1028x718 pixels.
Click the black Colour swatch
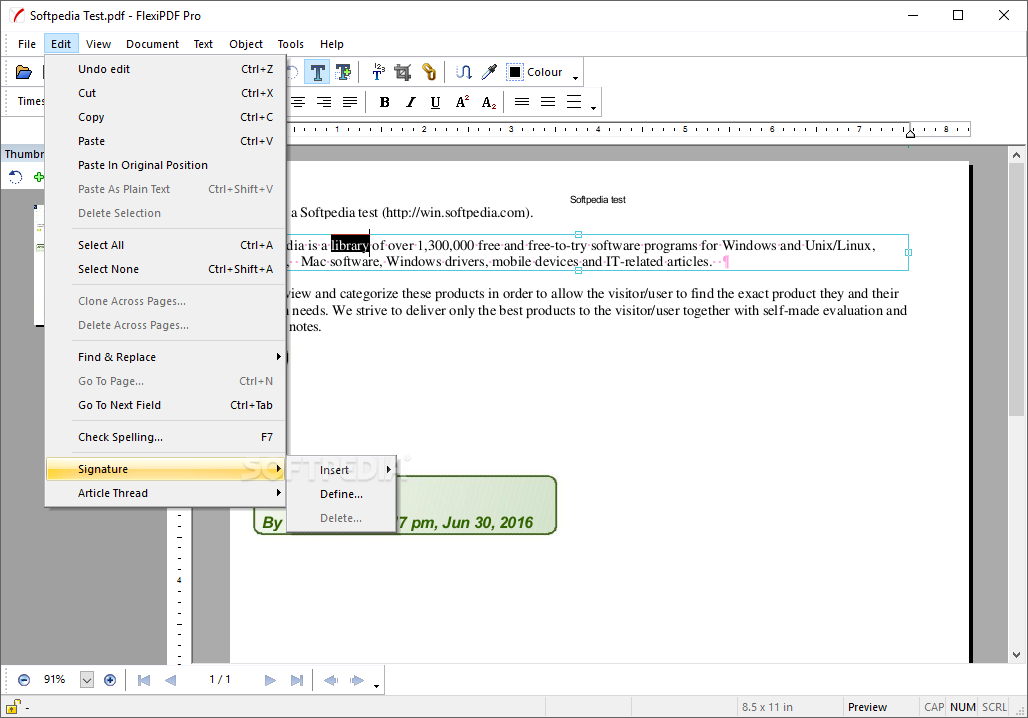(515, 72)
